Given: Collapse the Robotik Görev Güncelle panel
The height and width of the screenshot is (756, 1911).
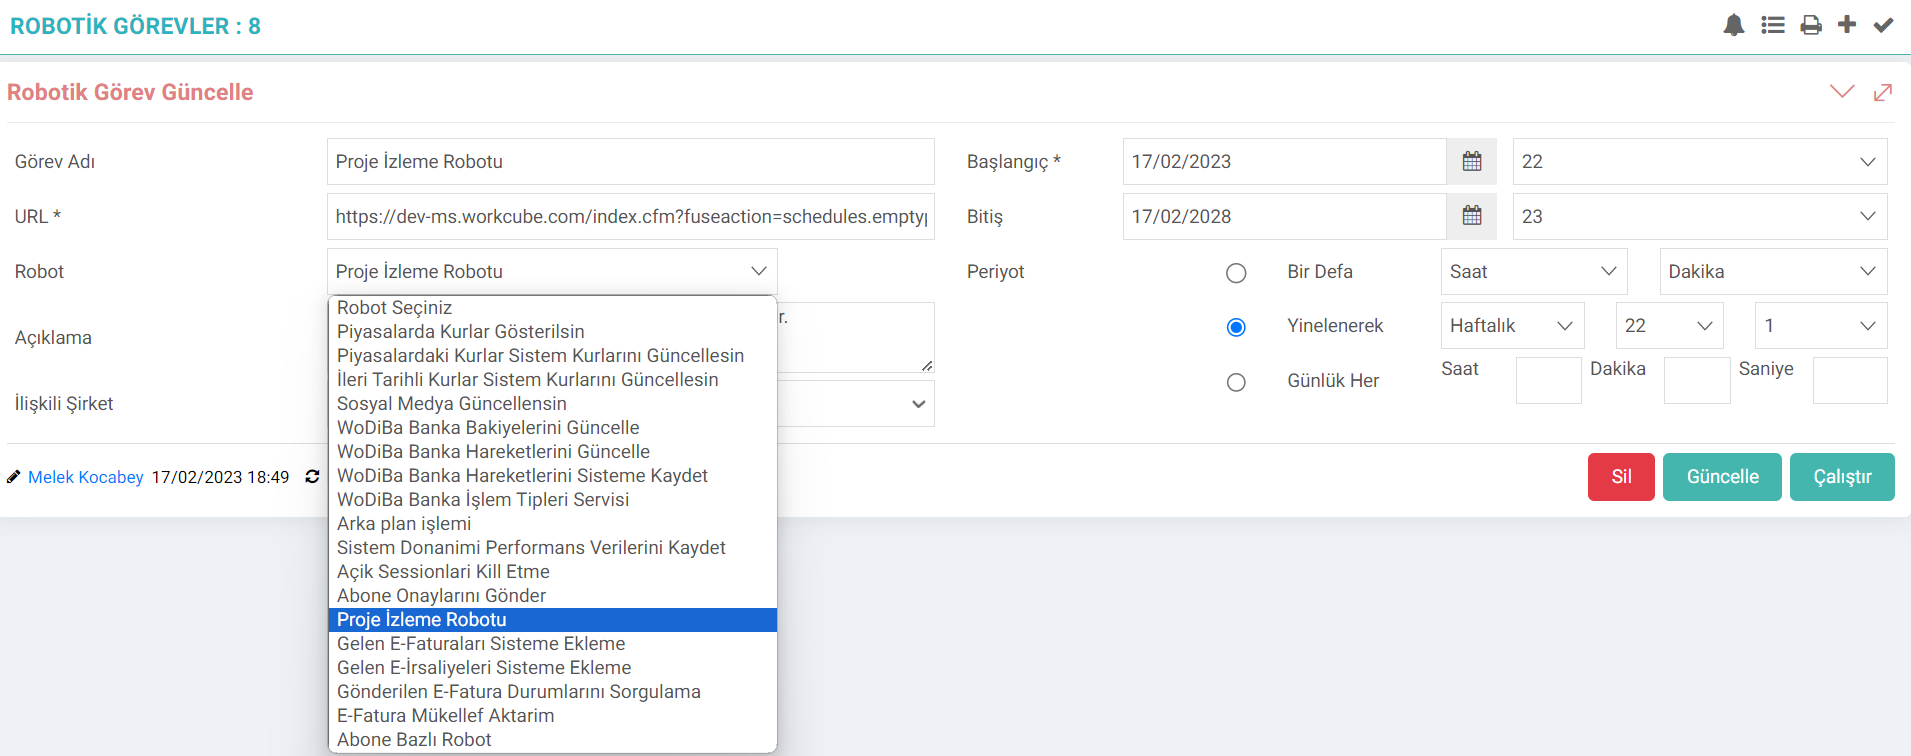Looking at the screenshot, I should (1841, 92).
